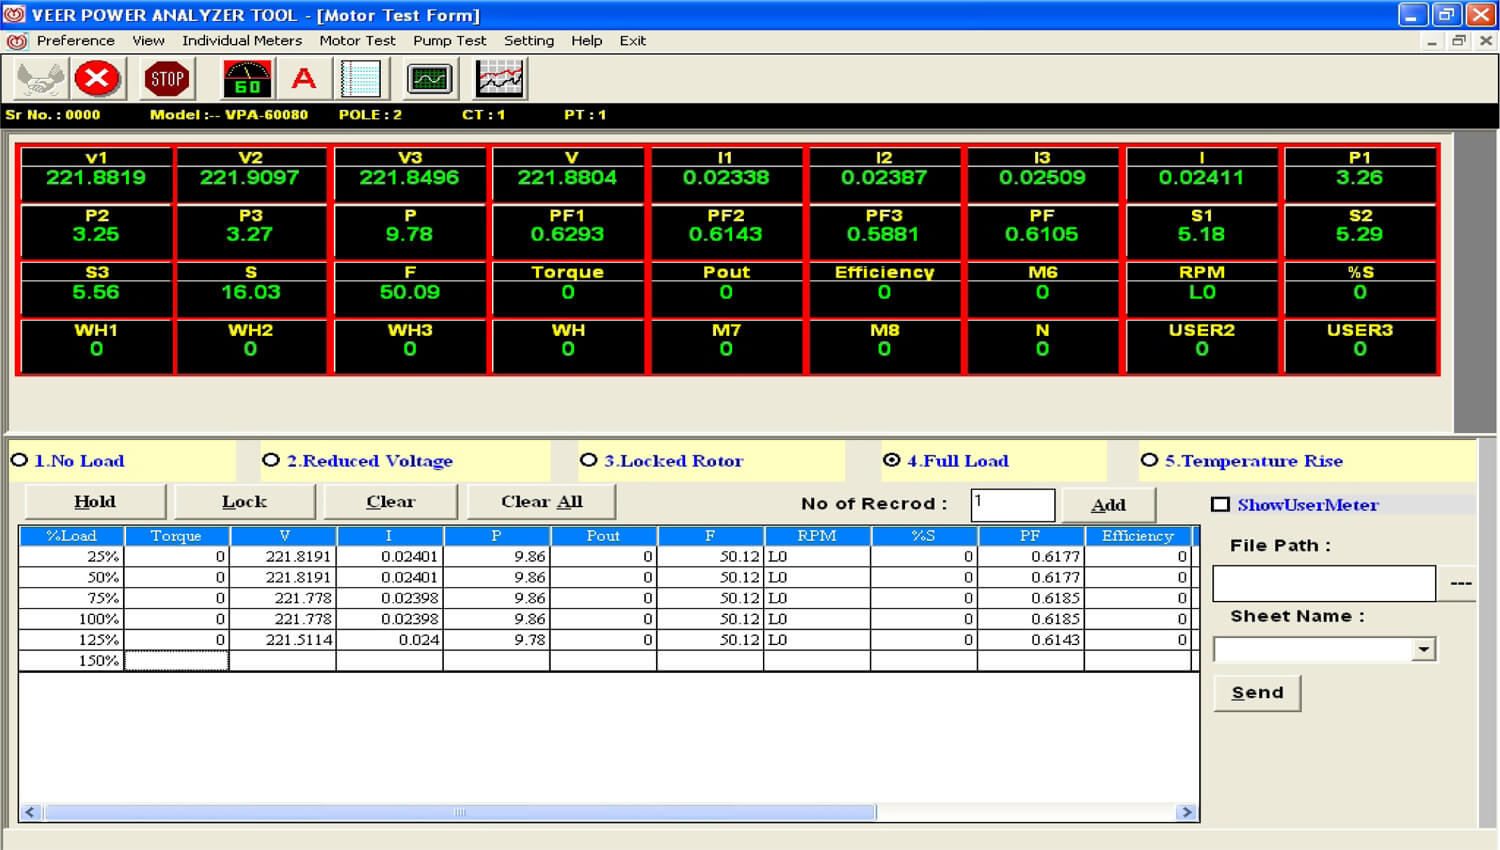The width and height of the screenshot is (1500, 850).
Task: Click the Hold button
Action: 95,502
